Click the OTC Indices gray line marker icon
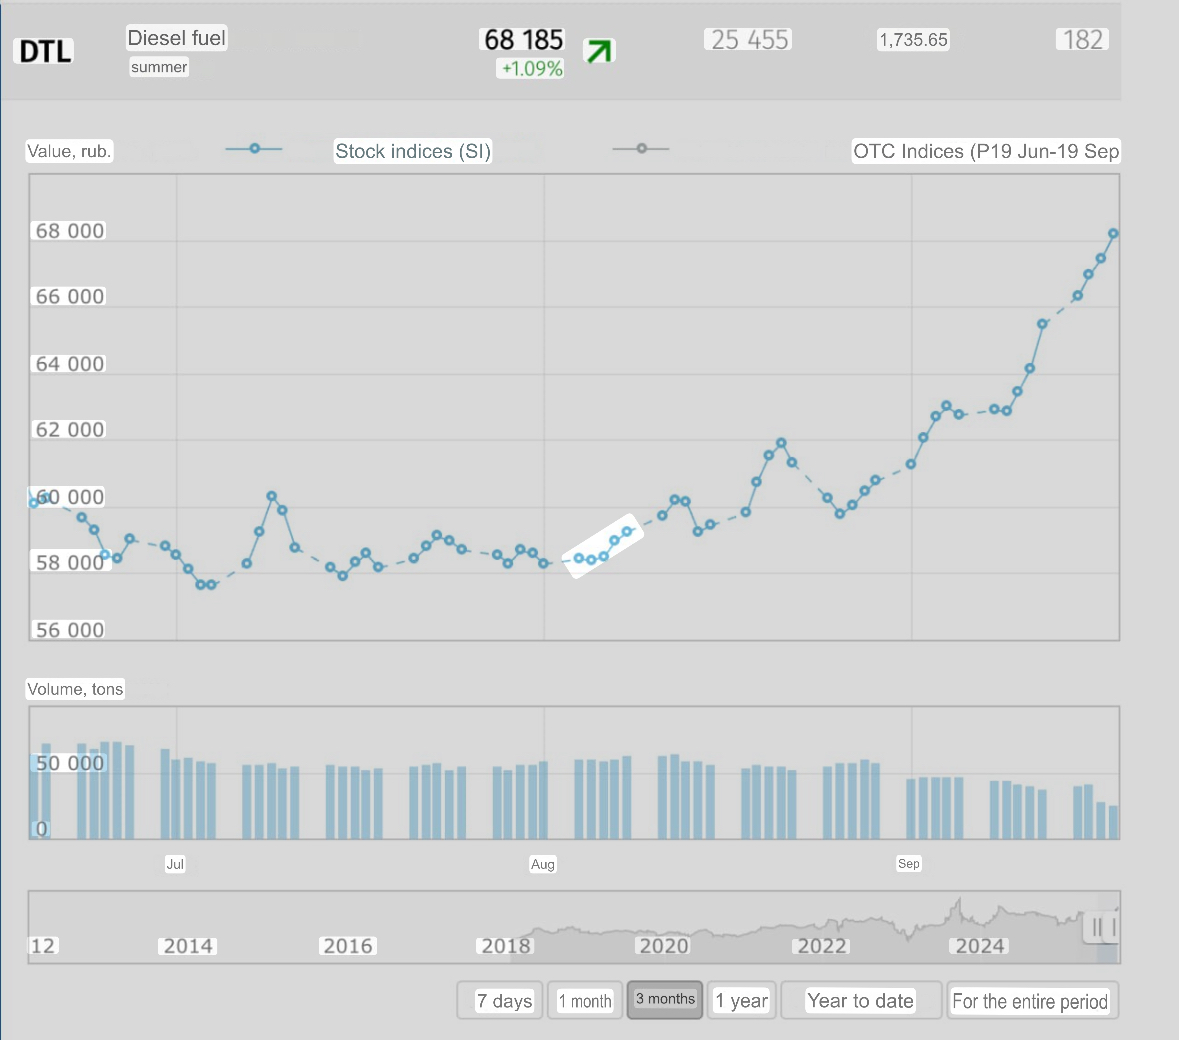This screenshot has height=1040, width=1179. pos(641,149)
